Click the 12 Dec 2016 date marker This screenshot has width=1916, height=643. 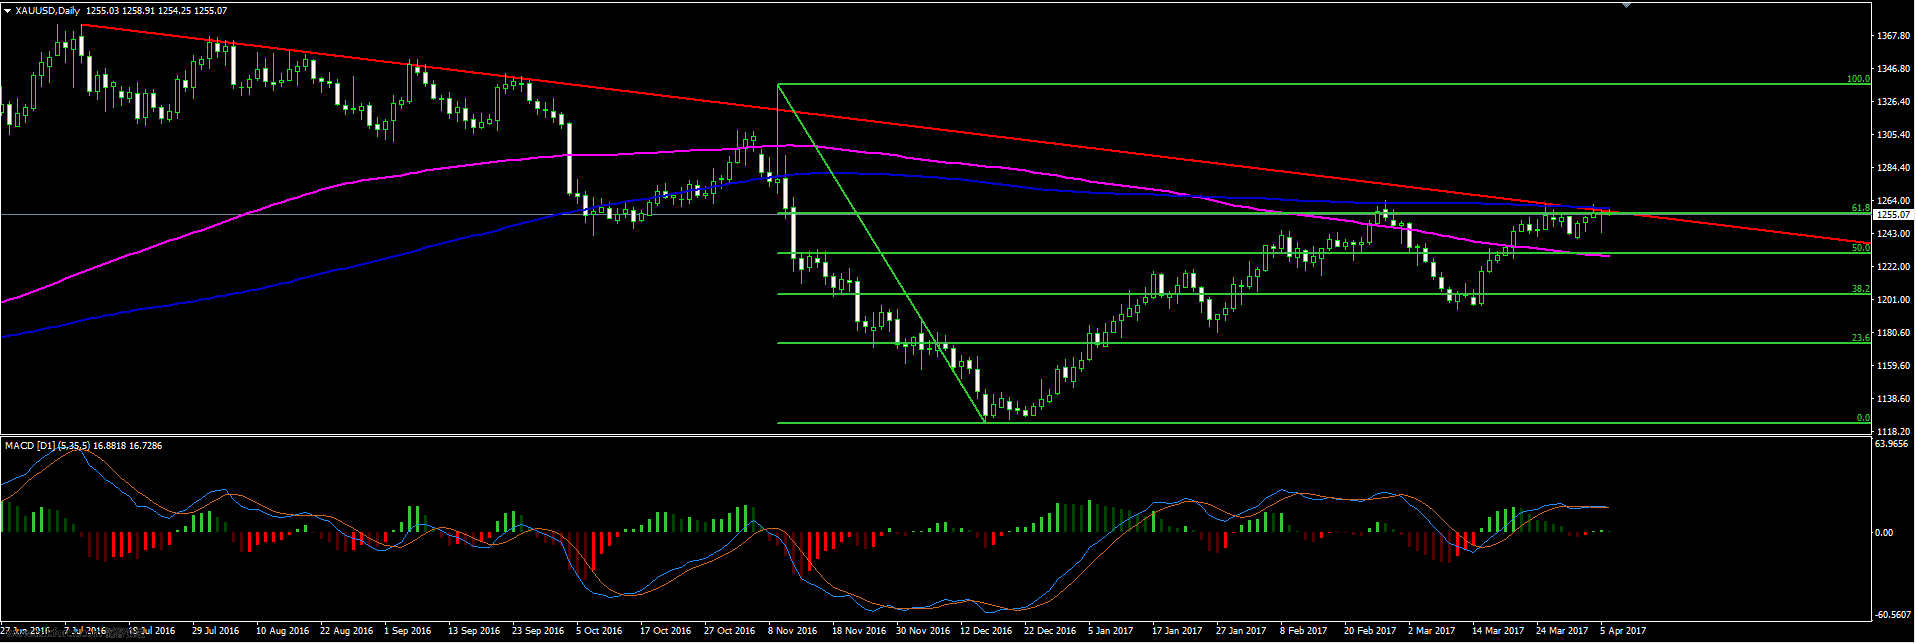[985, 631]
